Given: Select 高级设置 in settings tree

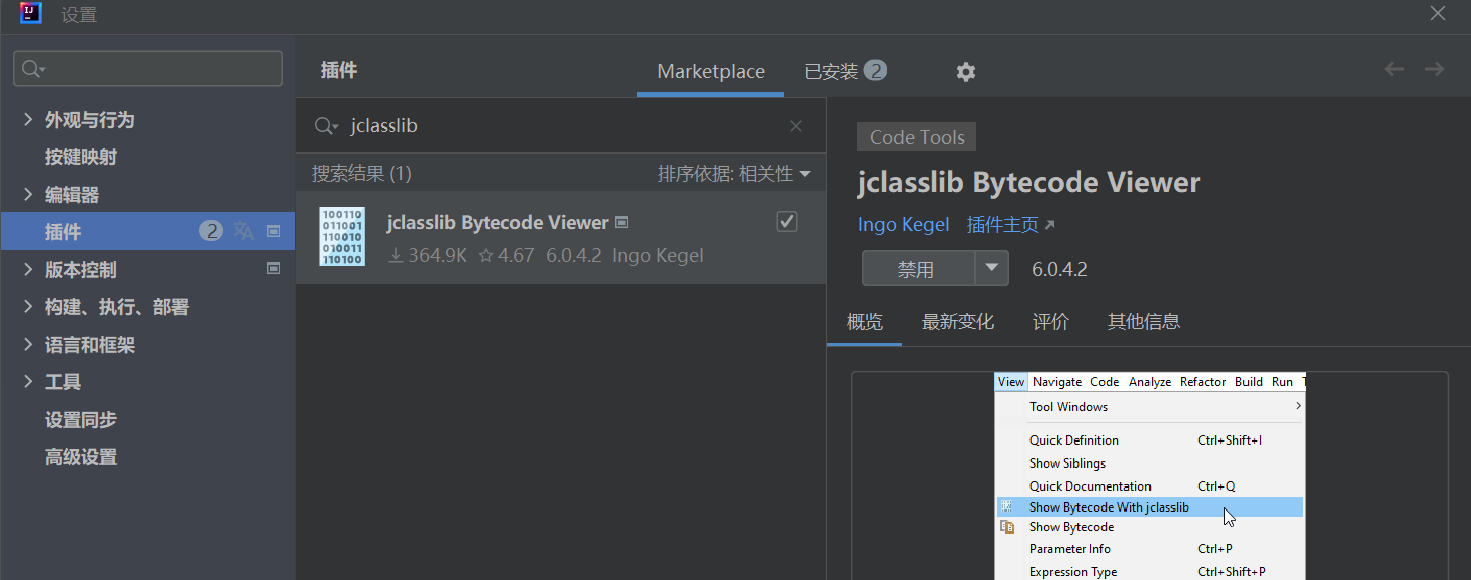Looking at the screenshot, I should tap(81, 457).
